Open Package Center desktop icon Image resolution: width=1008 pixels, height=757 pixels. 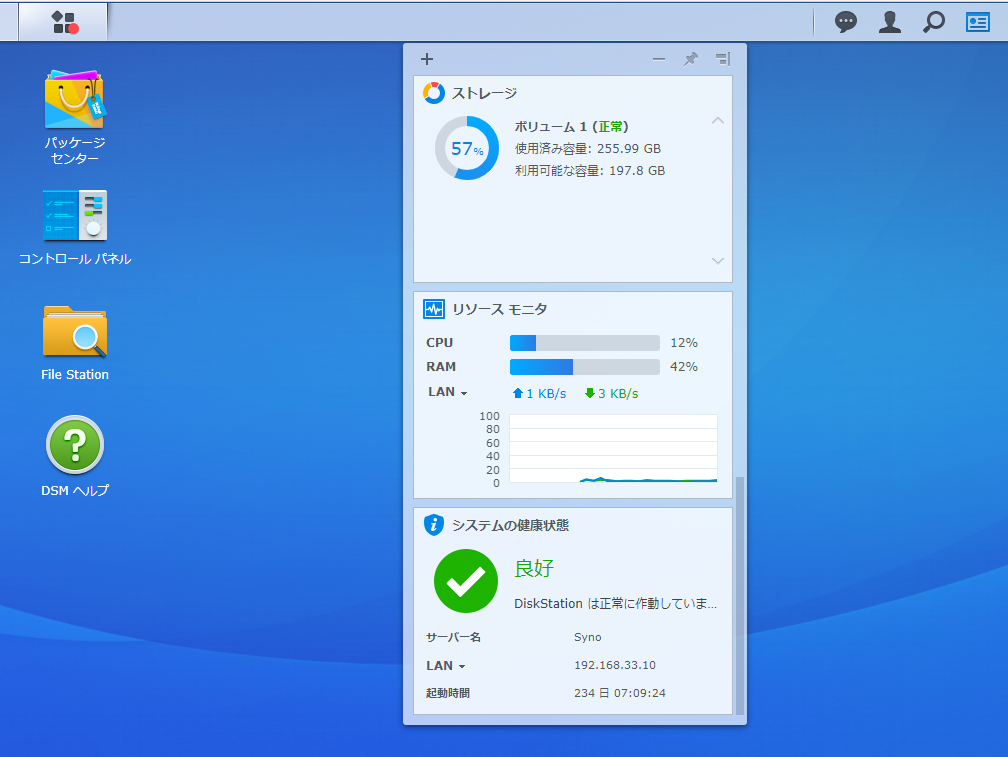75,117
